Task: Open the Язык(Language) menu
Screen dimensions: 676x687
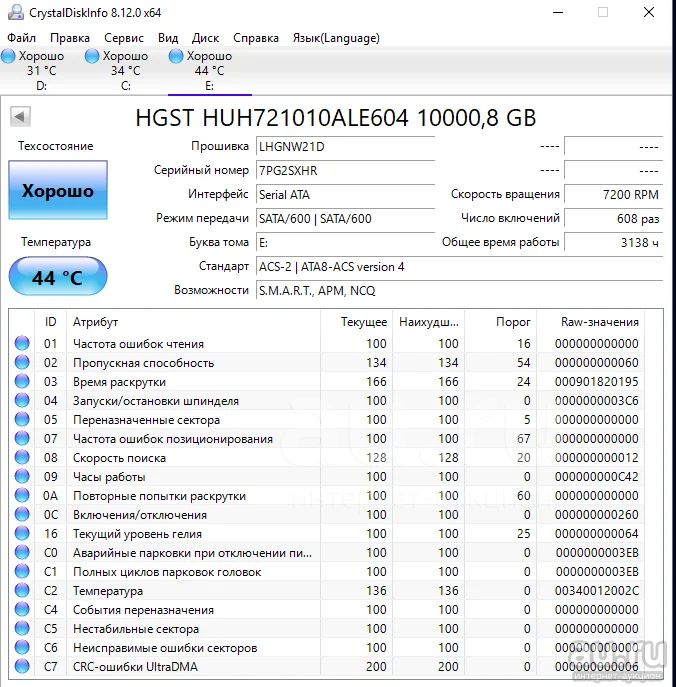Action: click(x=336, y=38)
